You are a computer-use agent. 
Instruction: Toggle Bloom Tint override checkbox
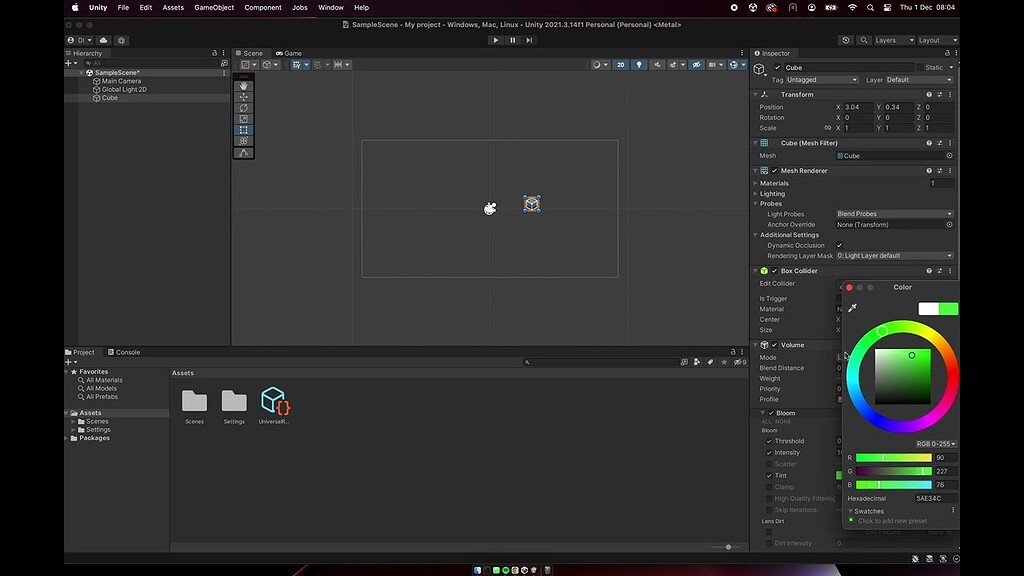769,475
